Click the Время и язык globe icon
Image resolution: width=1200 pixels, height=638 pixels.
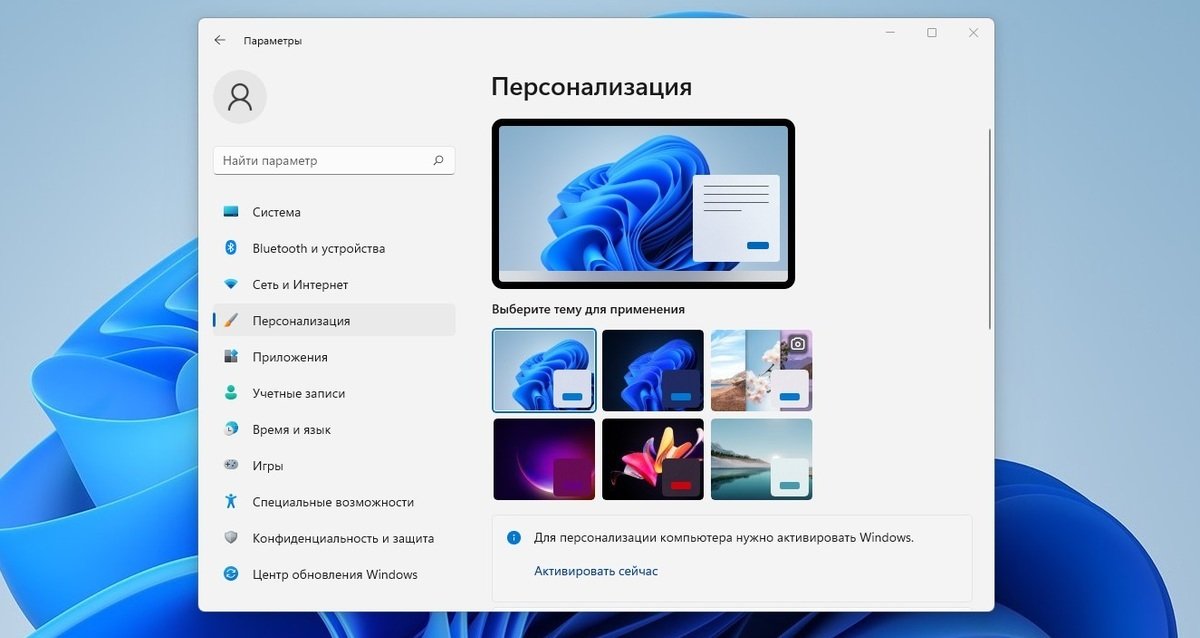231,429
